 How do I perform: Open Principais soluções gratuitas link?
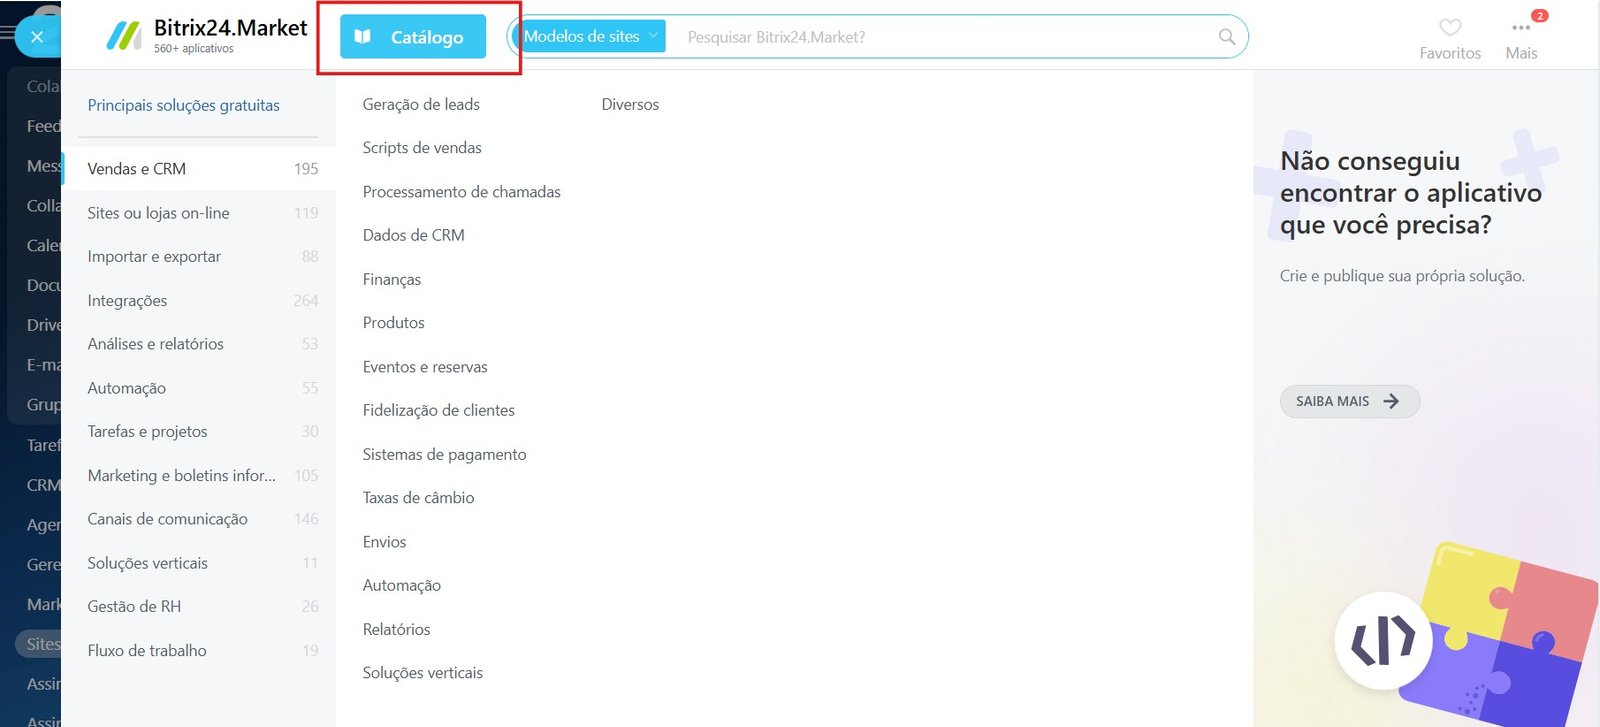click(183, 105)
